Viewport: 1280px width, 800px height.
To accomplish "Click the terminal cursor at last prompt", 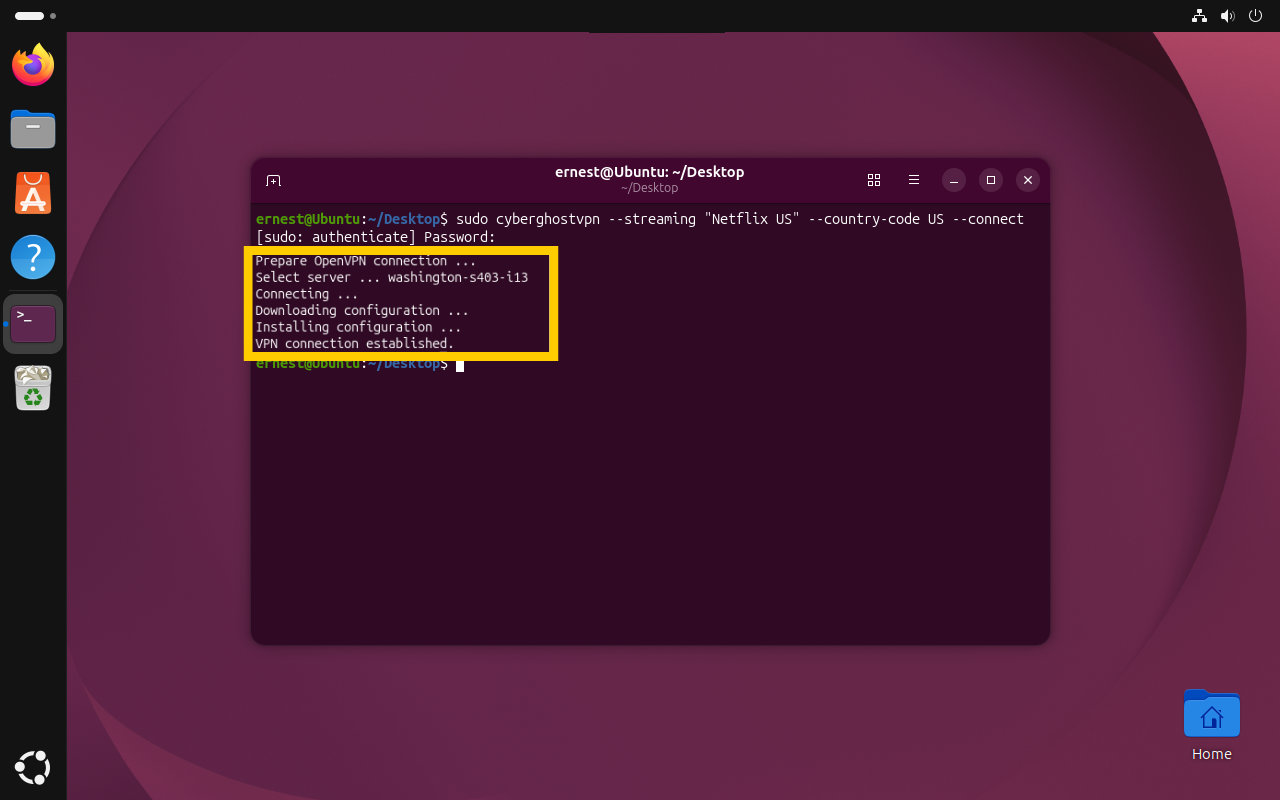I will pyautogui.click(x=460, y=365).
